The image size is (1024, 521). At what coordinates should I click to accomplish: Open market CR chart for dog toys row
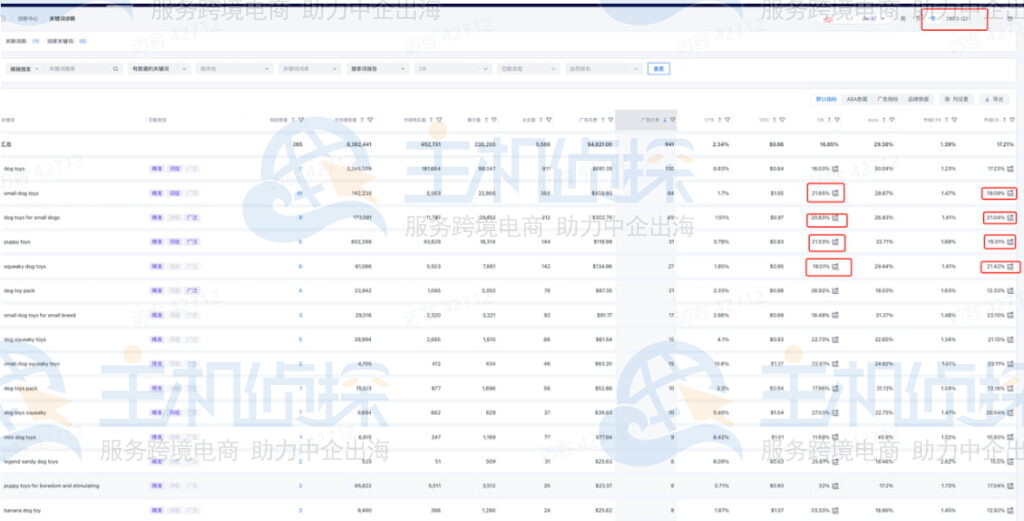pos(1010,168)
